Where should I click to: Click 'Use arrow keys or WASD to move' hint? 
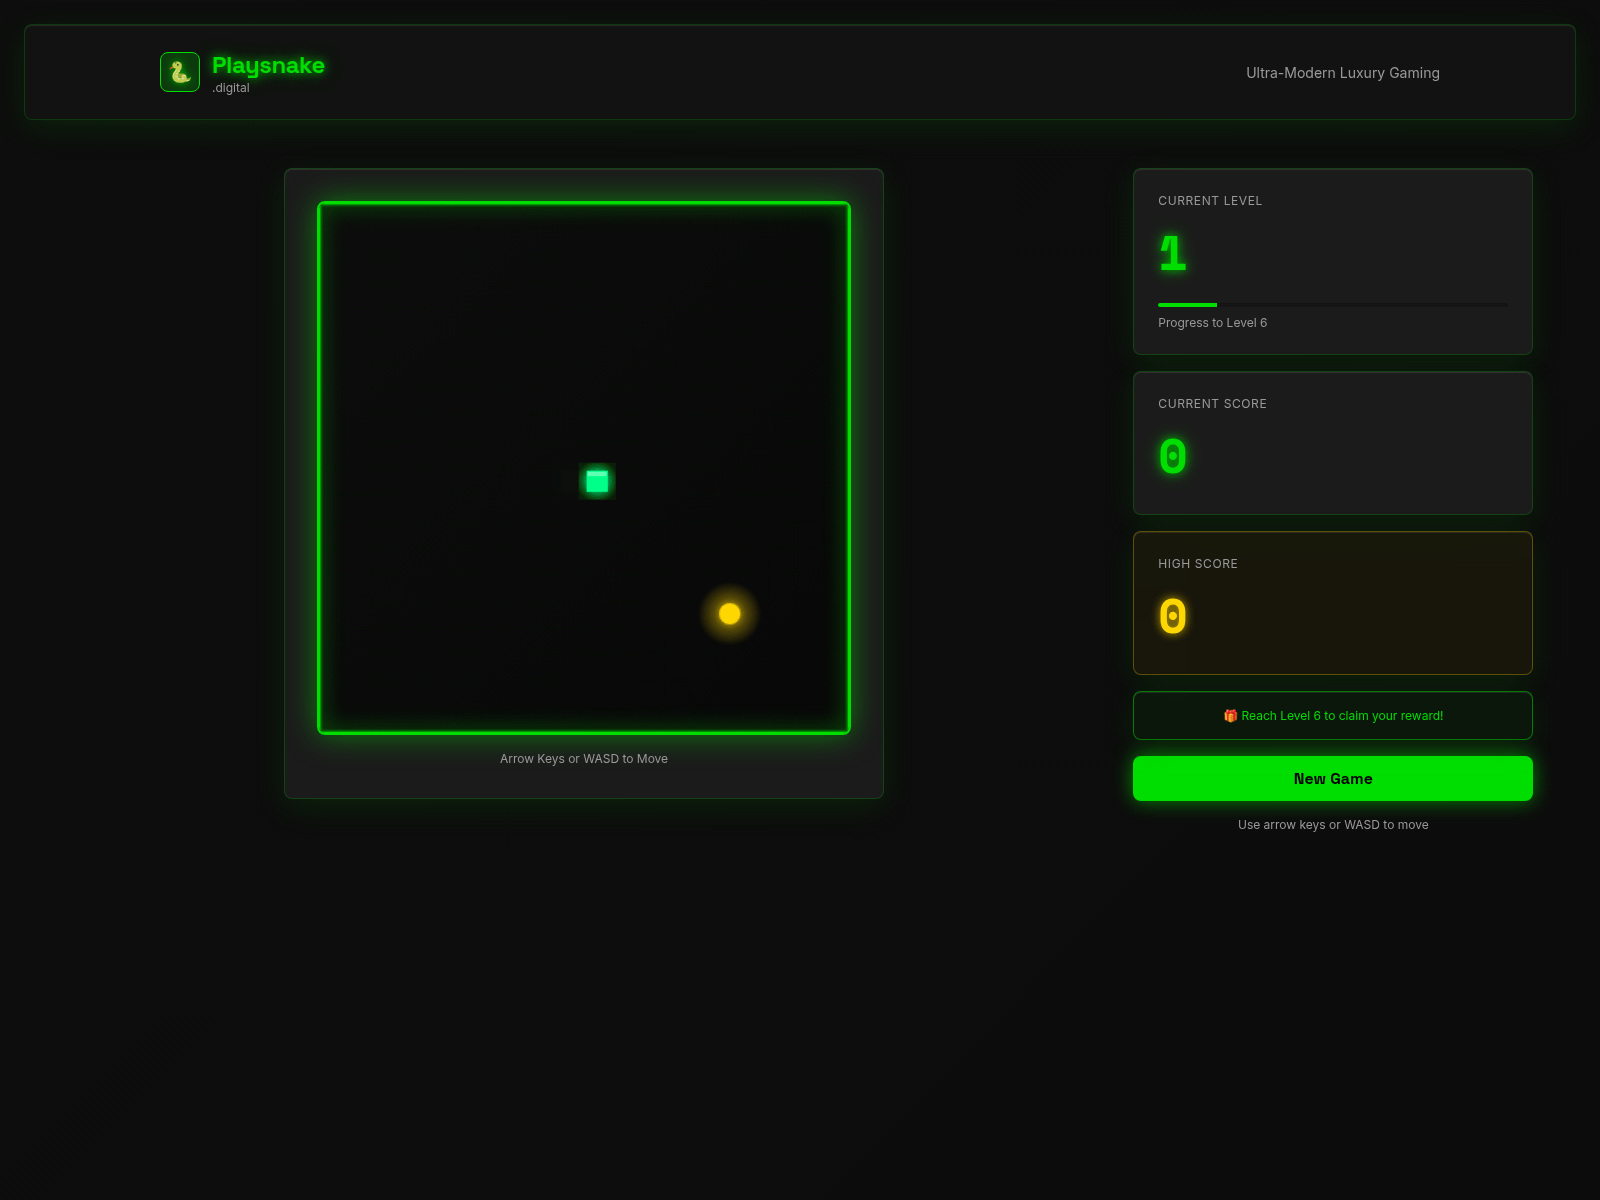(1332, 825)
